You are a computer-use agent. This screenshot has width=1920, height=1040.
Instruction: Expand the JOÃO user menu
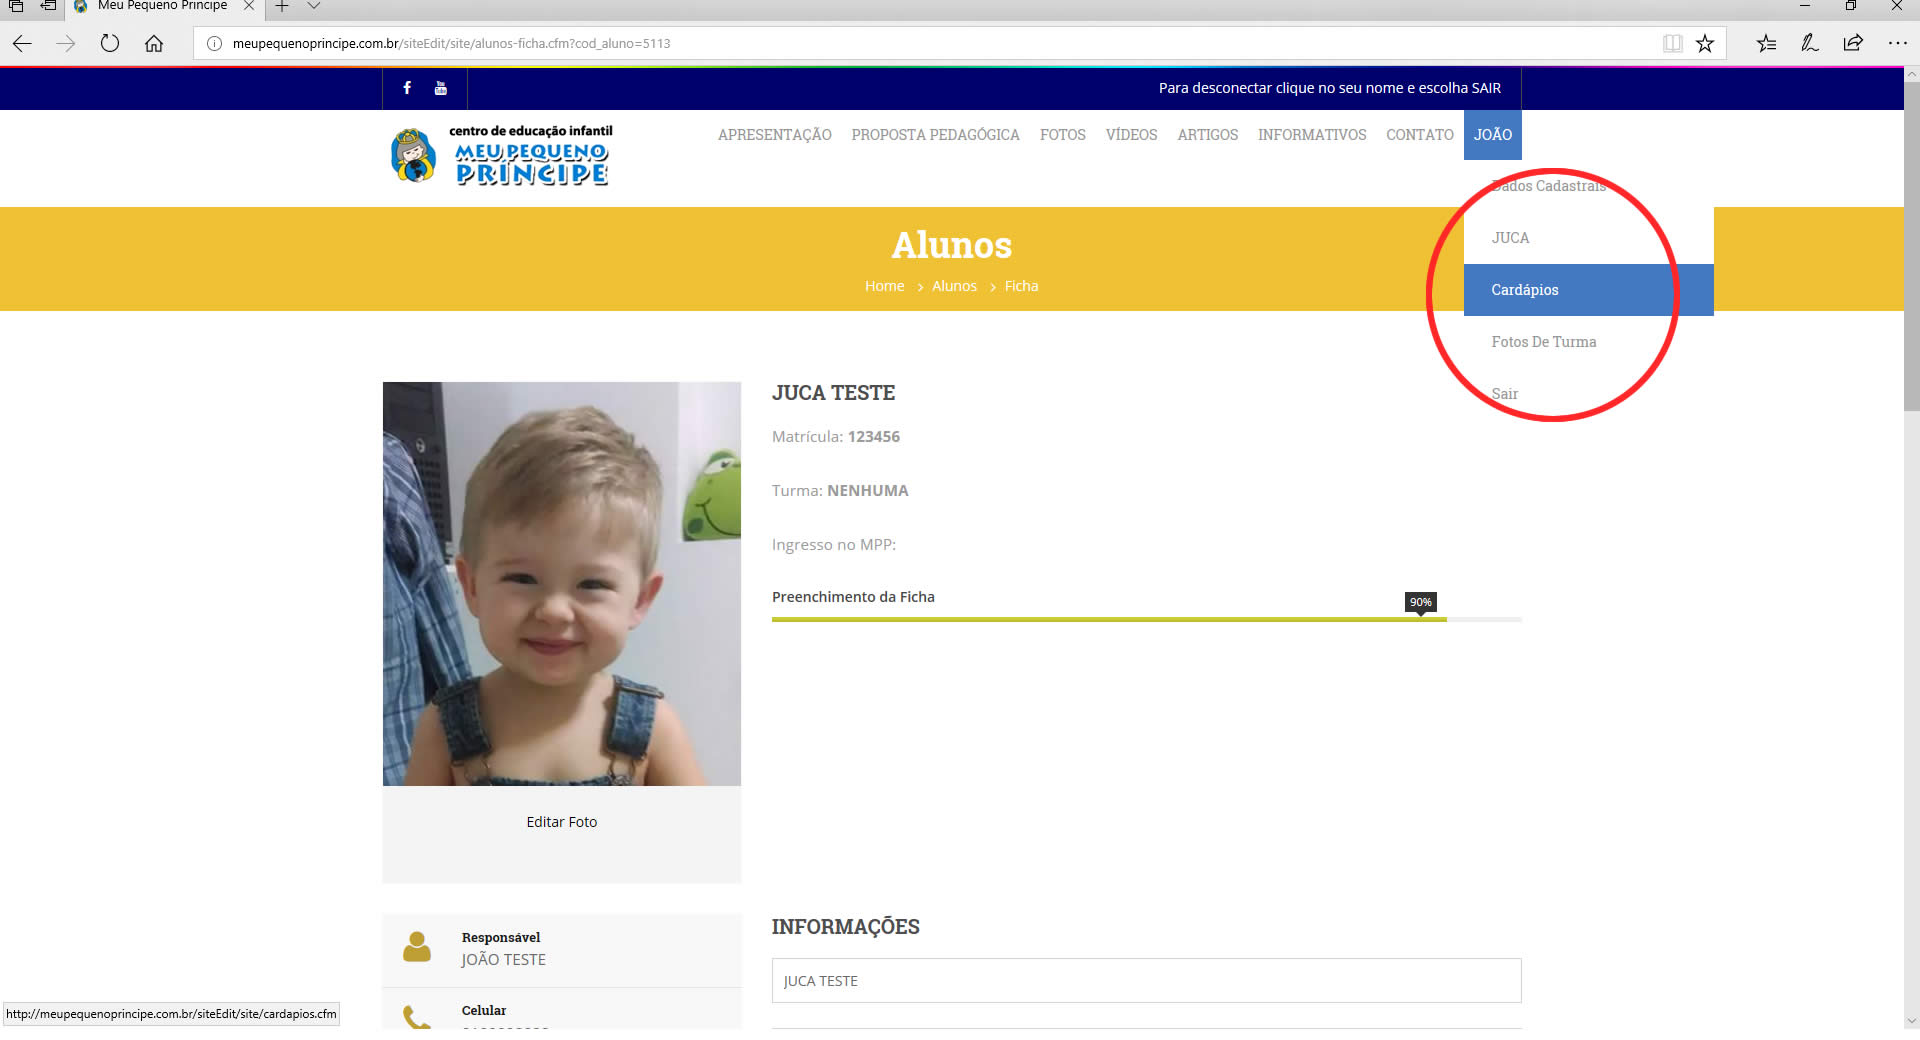point(1492,135)
